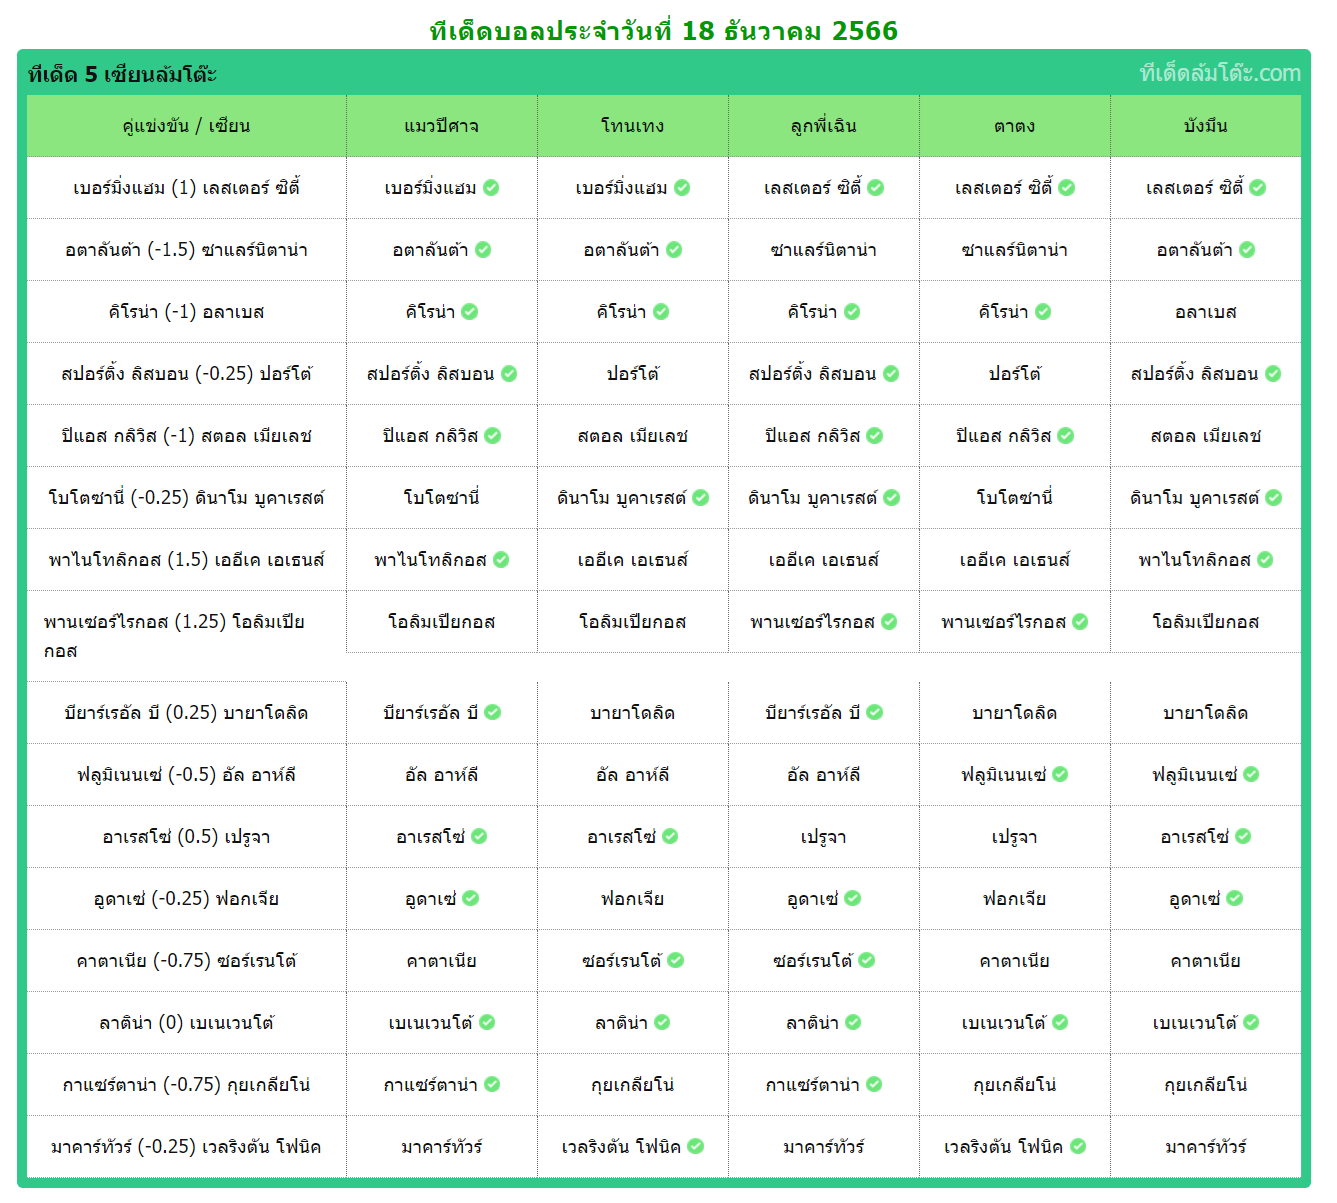The image size is (1337, 1203).
Task: Click เออีเค เอเธนส์ pick in ลูกพี่เฉิน column
Action: (824, 560)
